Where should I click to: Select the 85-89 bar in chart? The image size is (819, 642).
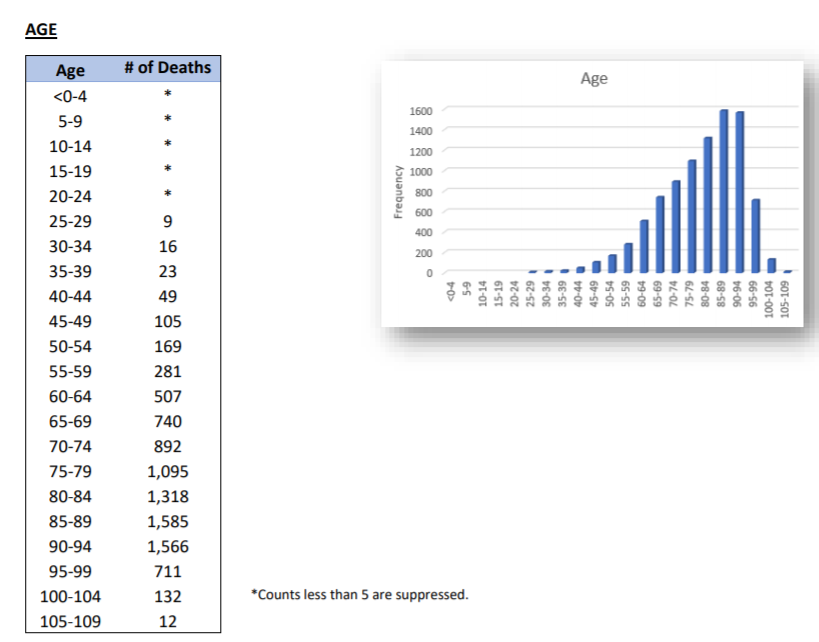coord(724,191)
